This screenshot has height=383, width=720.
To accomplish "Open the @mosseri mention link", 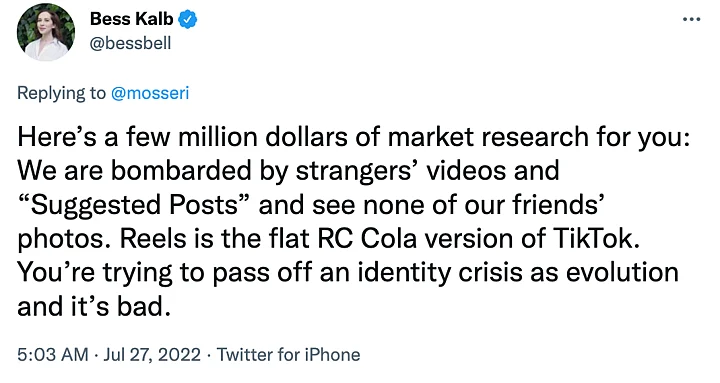I will coord(150,93).
